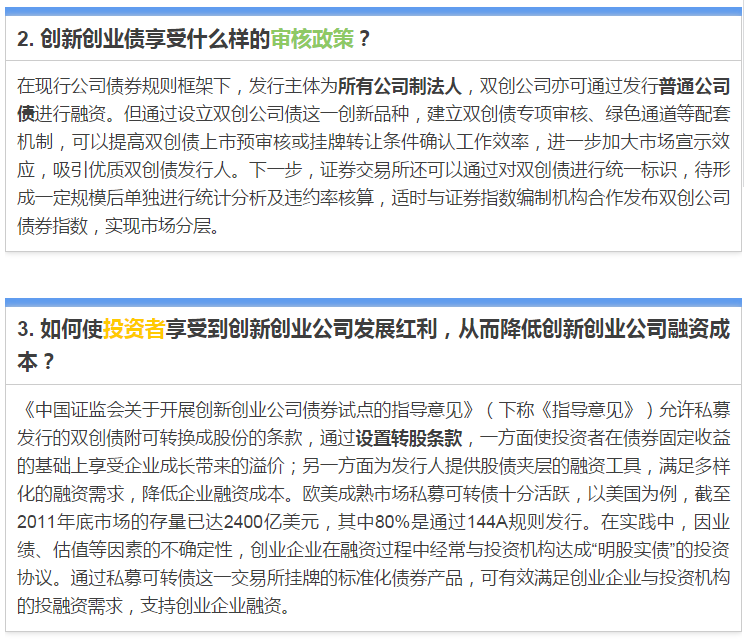Image resolution: width=744 pixels, height=640 pixels.
Task: Click the text '本？' ending heading 3
Action: pos(36,362)
